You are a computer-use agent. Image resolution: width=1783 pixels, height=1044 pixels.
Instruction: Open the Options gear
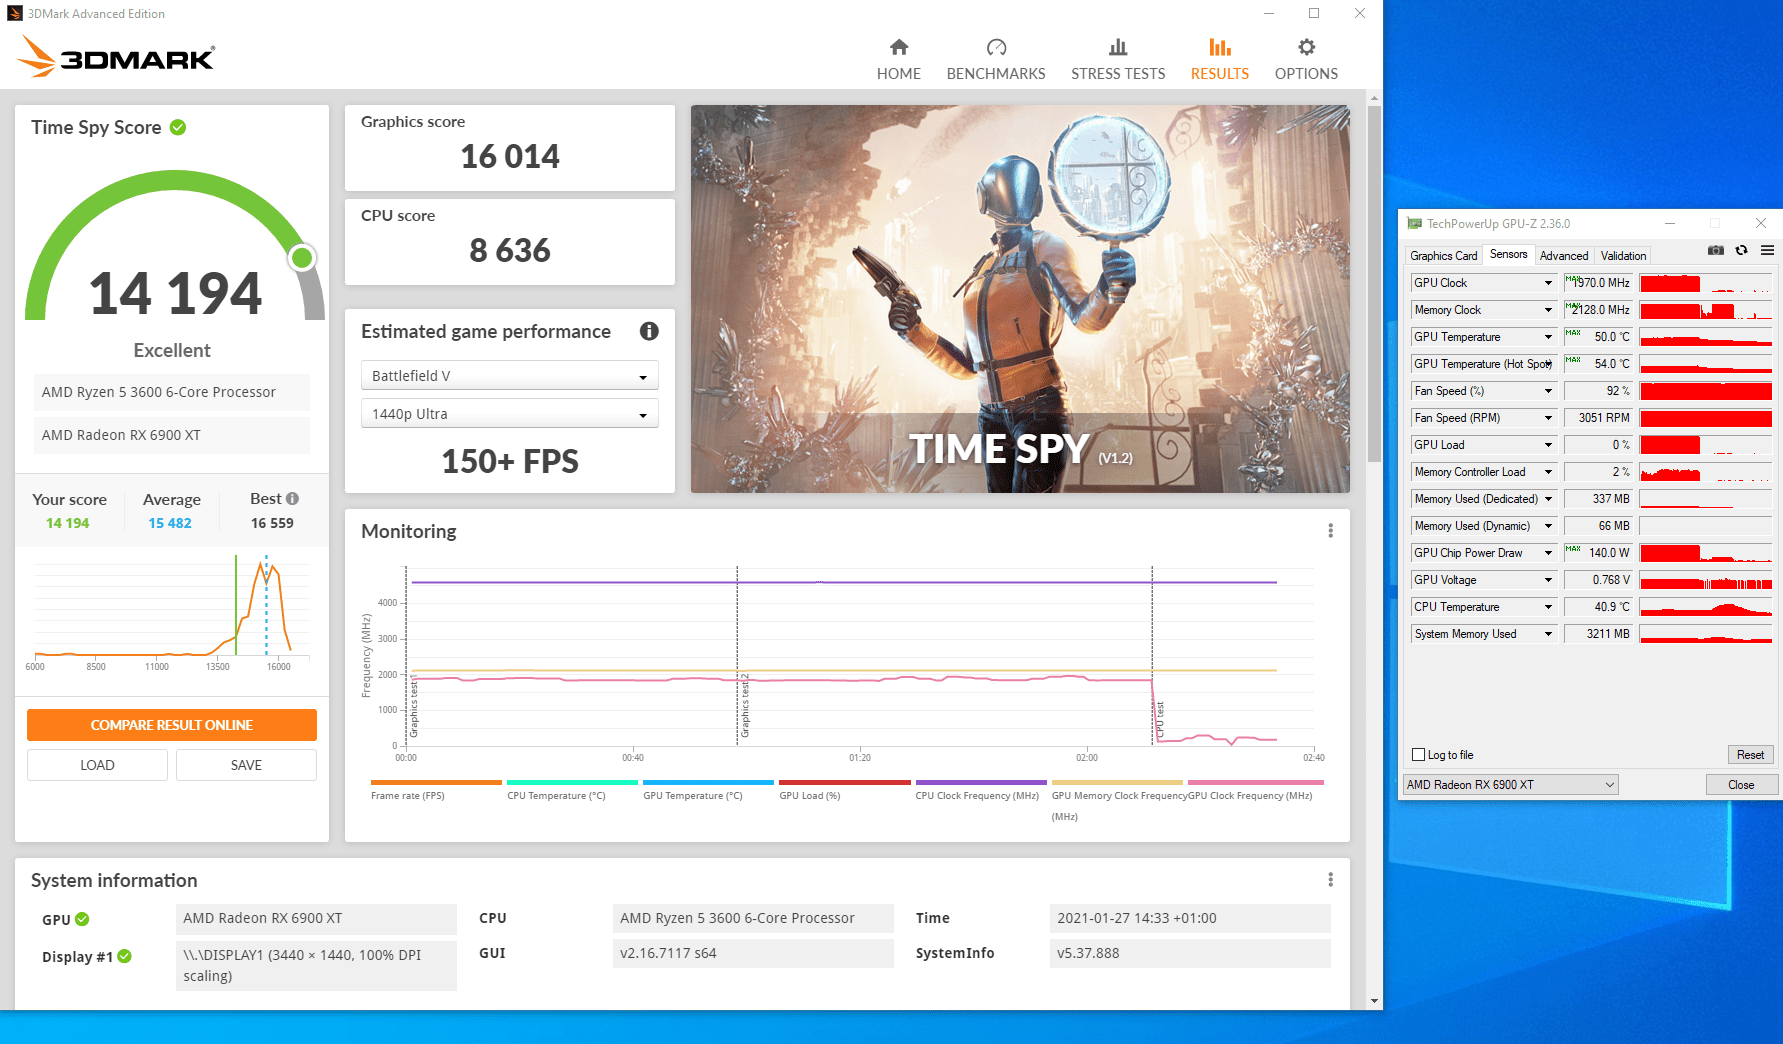(1306, 60)
